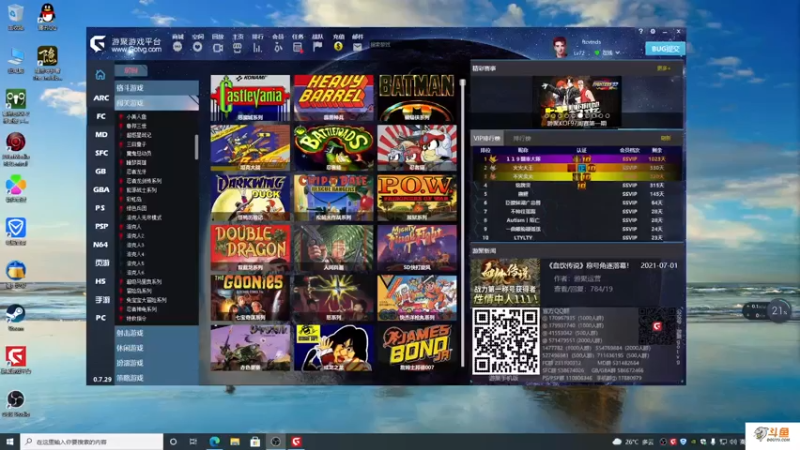
Task: Expand the 策略游戏 category
Action: pos(156,378)
